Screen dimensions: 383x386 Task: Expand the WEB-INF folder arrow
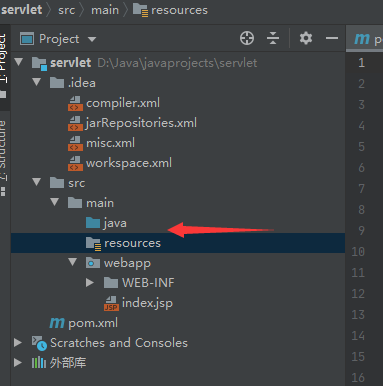pos(89,283)
